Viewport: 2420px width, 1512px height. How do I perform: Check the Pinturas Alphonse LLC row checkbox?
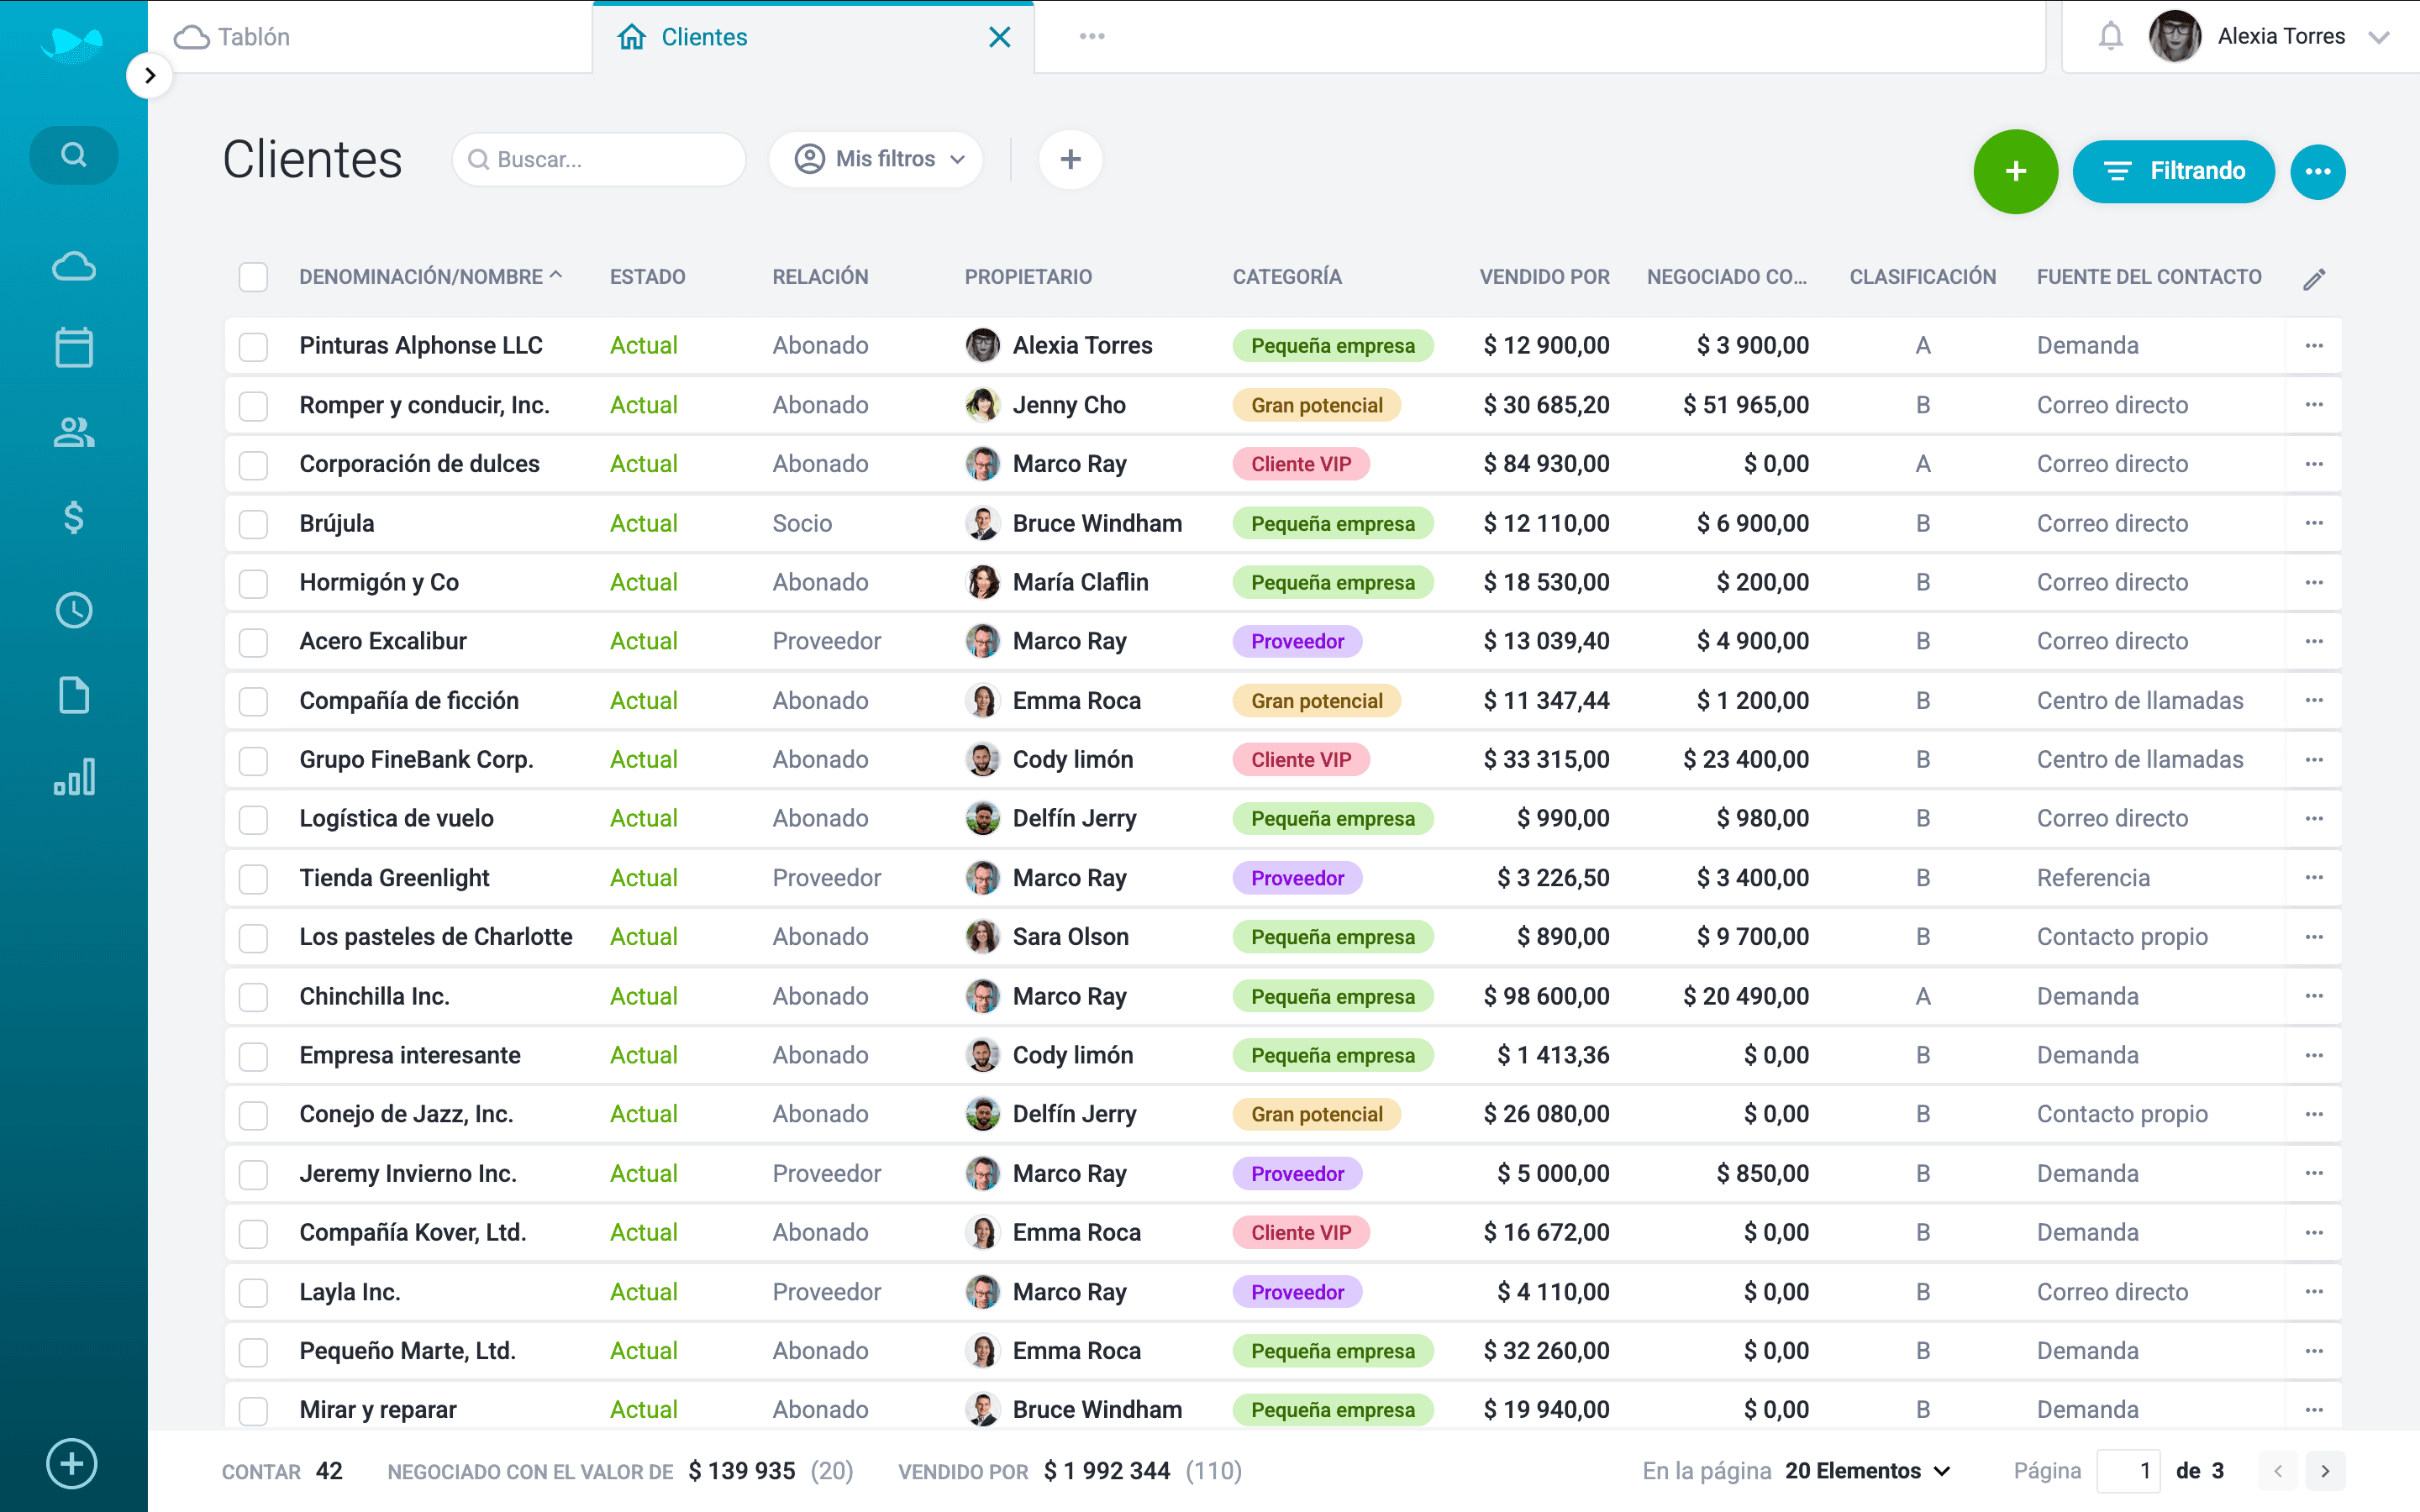pos(253,346)
